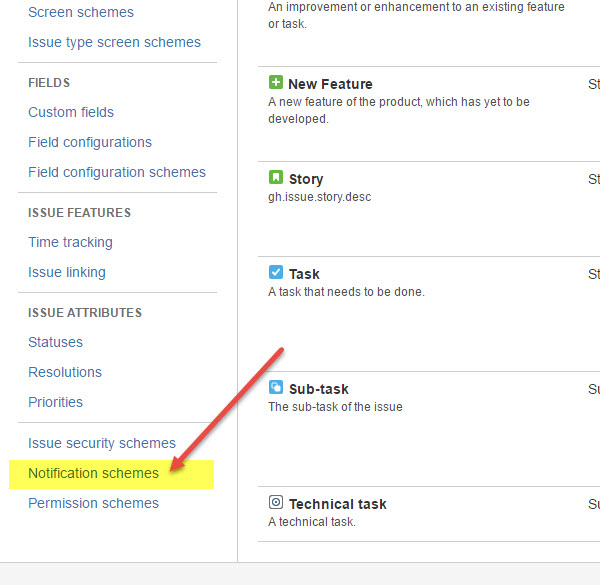Open Permission schemes
The height and width of the screenshot is (585, 600).
[93, 503]
